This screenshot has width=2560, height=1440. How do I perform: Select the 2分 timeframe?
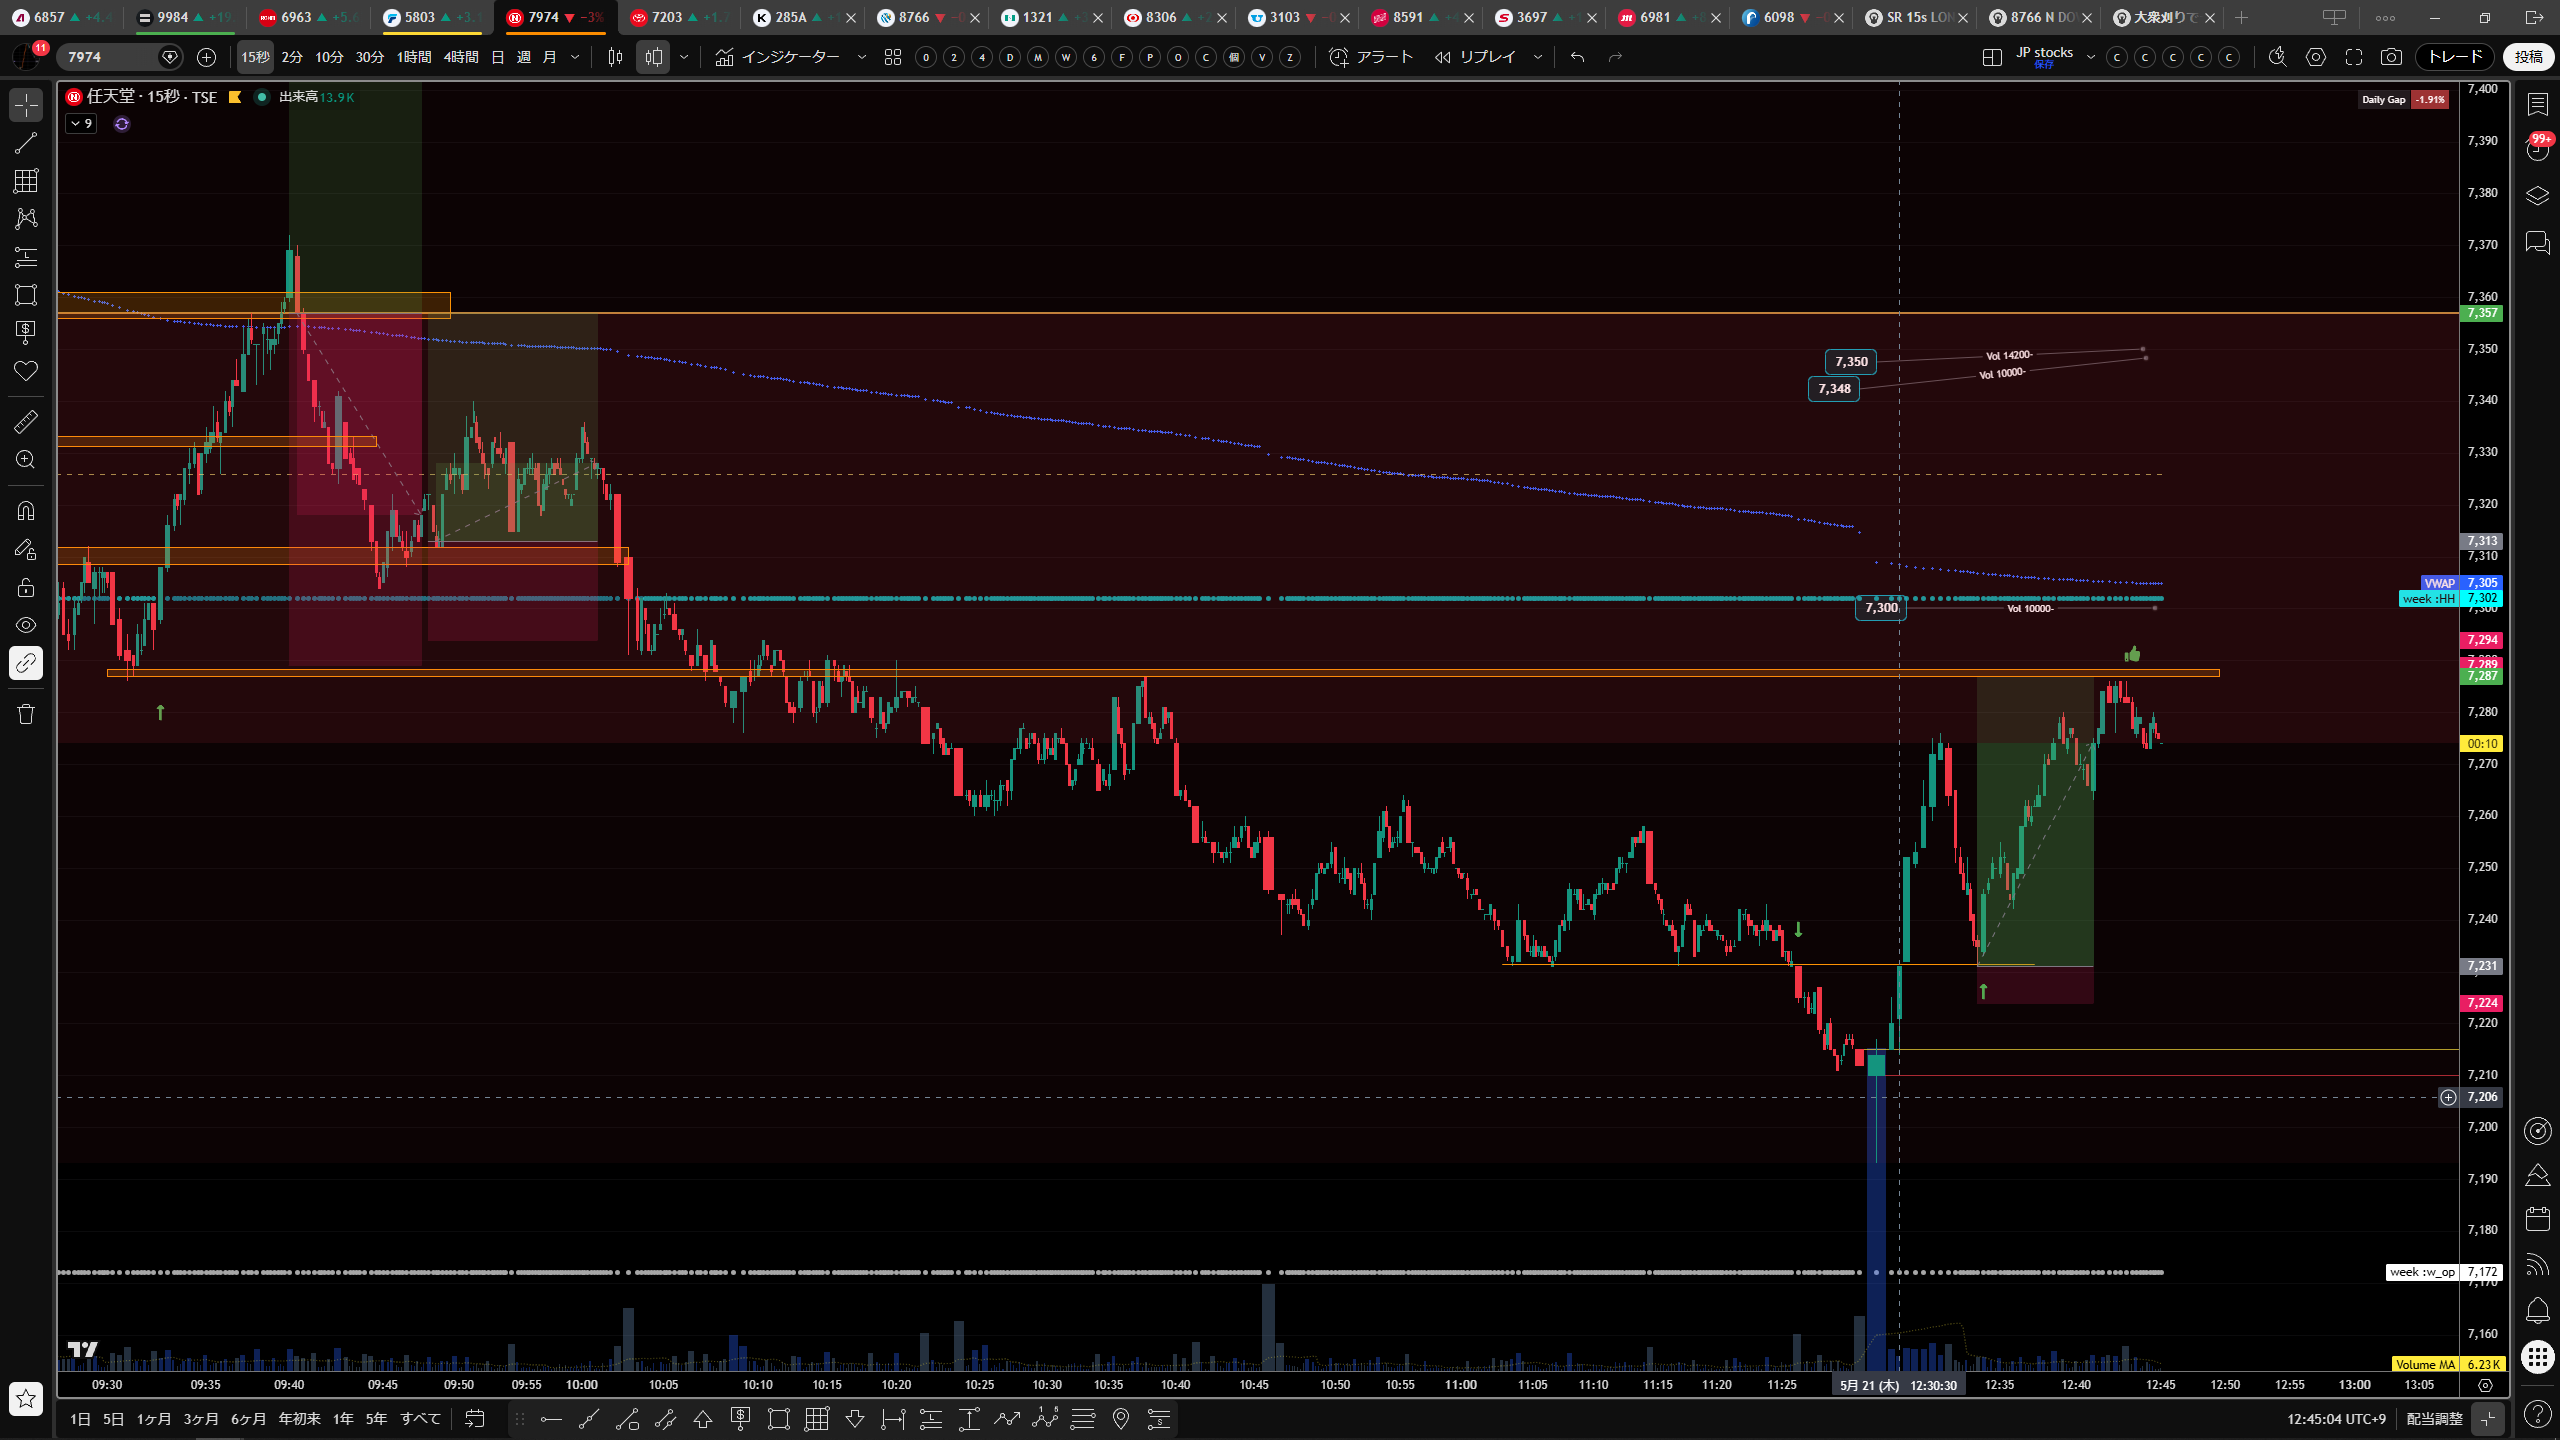coord(292,57)
